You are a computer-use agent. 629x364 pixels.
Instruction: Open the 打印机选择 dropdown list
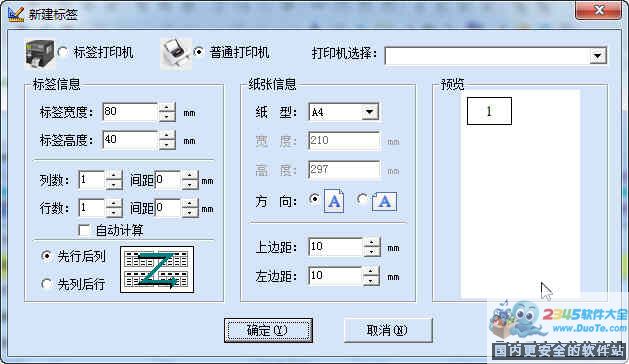597,55
